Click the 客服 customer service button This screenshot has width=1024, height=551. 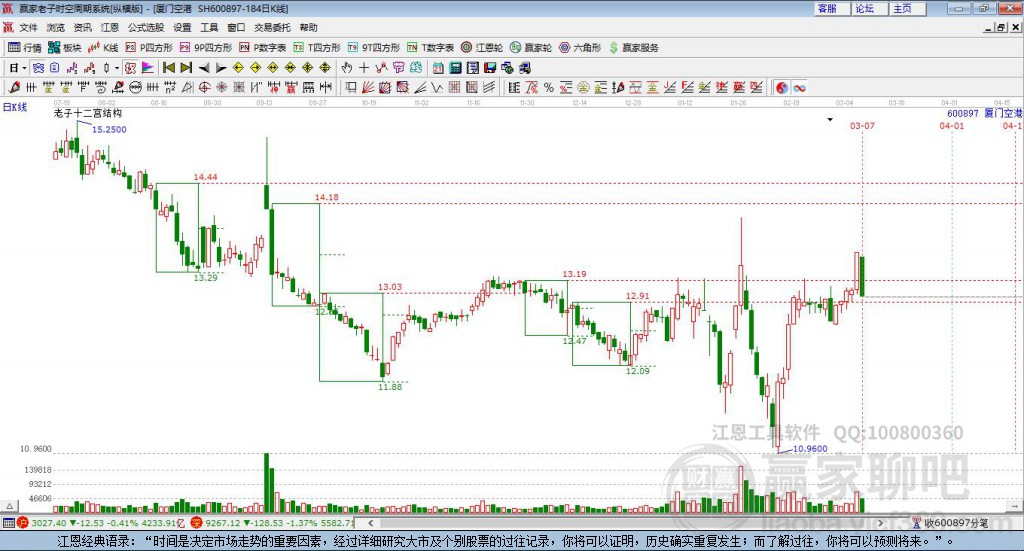[x=831, y=8]
